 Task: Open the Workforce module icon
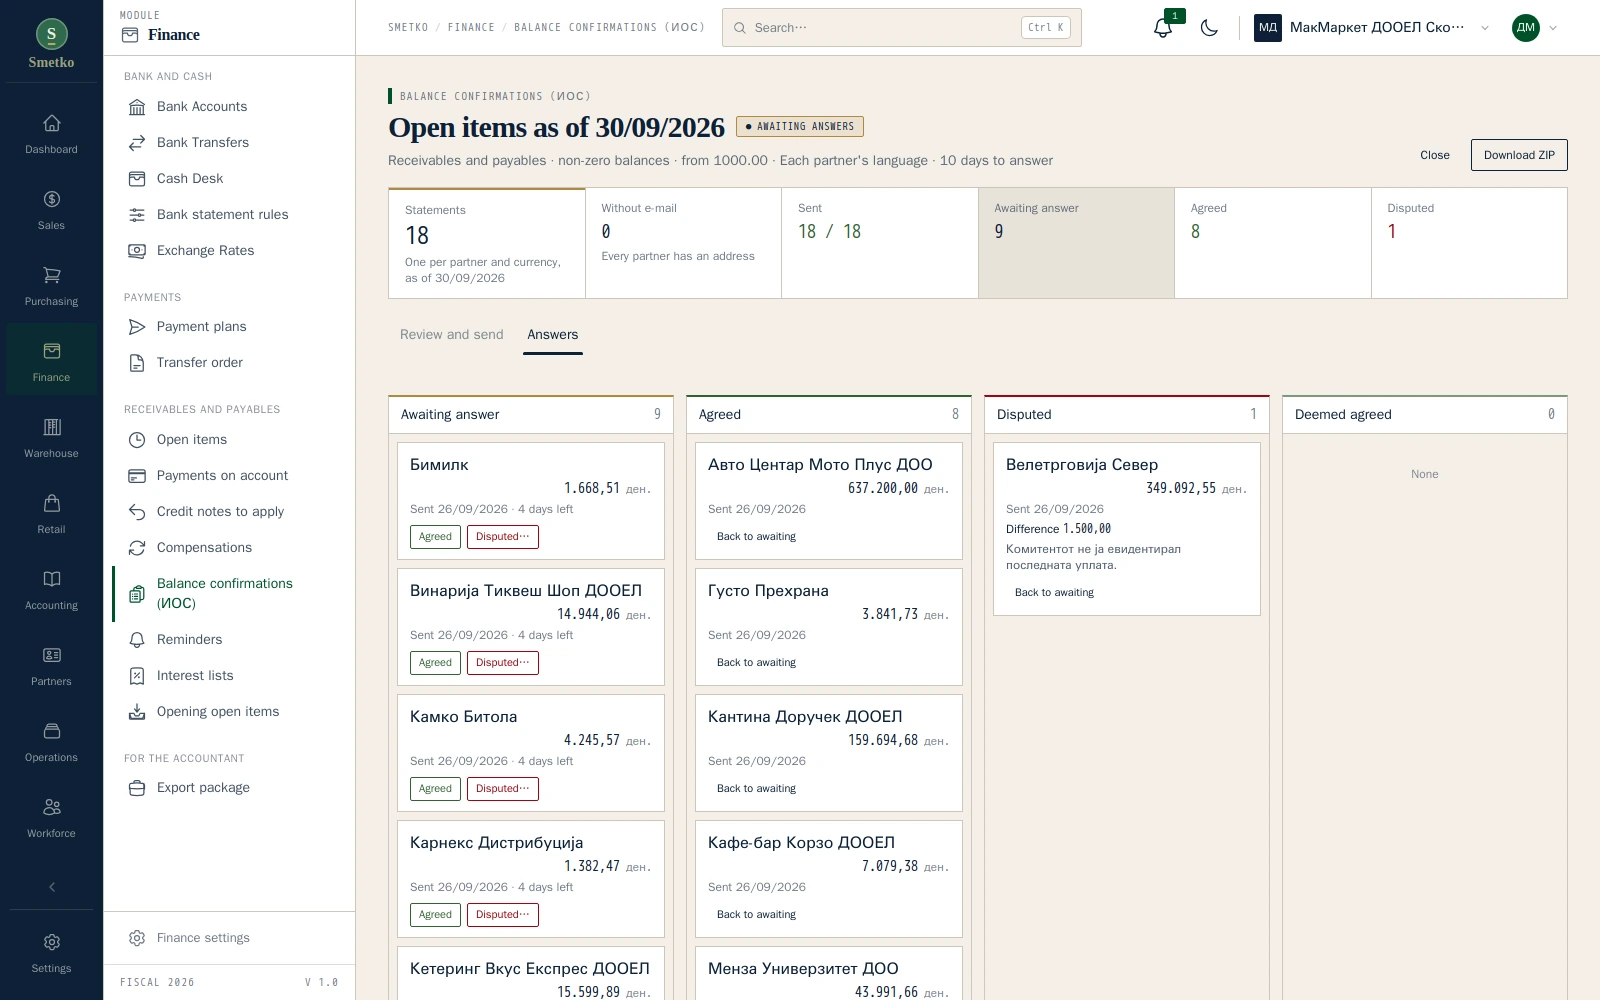pyautogui.click(x=51, y=818)
